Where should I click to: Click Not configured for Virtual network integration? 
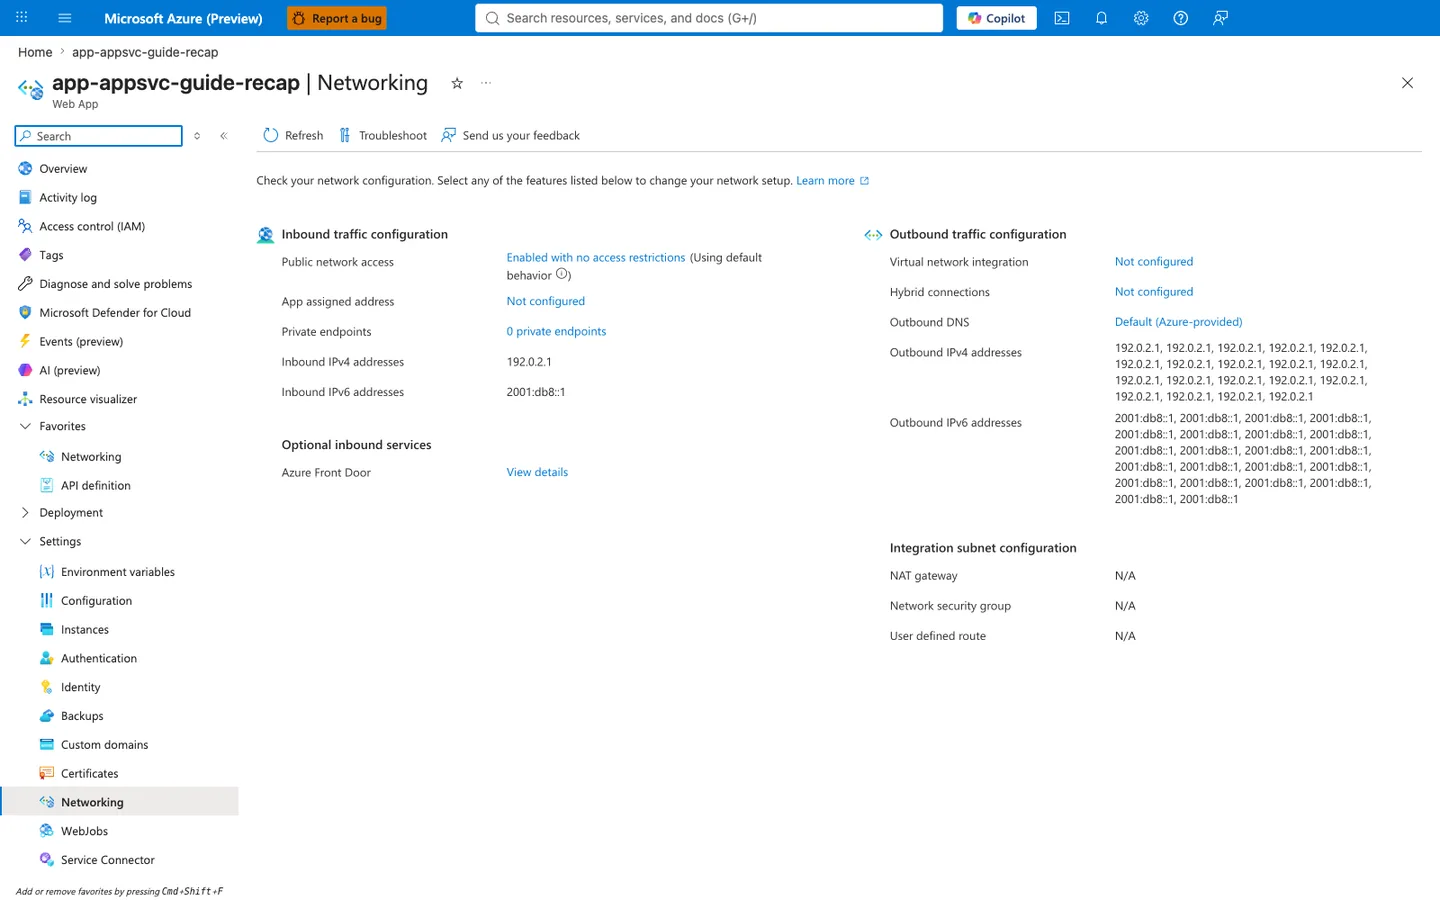click(1154, 261)
